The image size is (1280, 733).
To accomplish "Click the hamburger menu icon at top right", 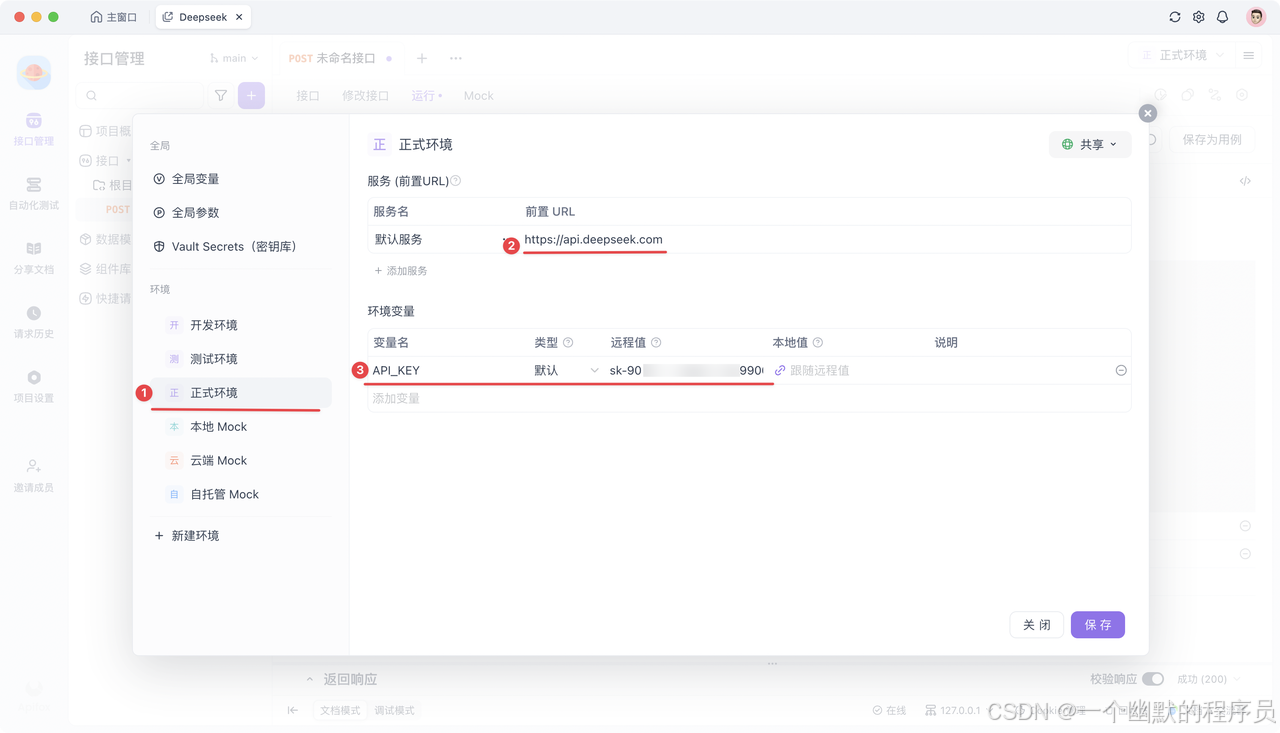I will coord(1249,55).
